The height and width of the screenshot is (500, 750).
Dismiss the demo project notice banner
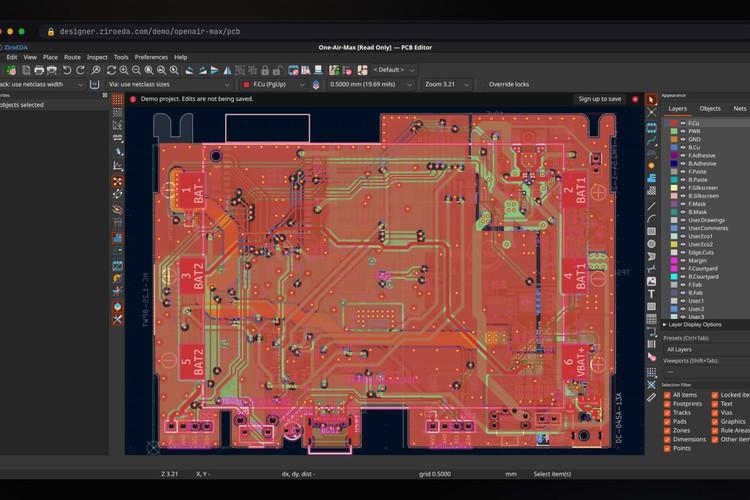pyautogui.click(x=635, y=99)
